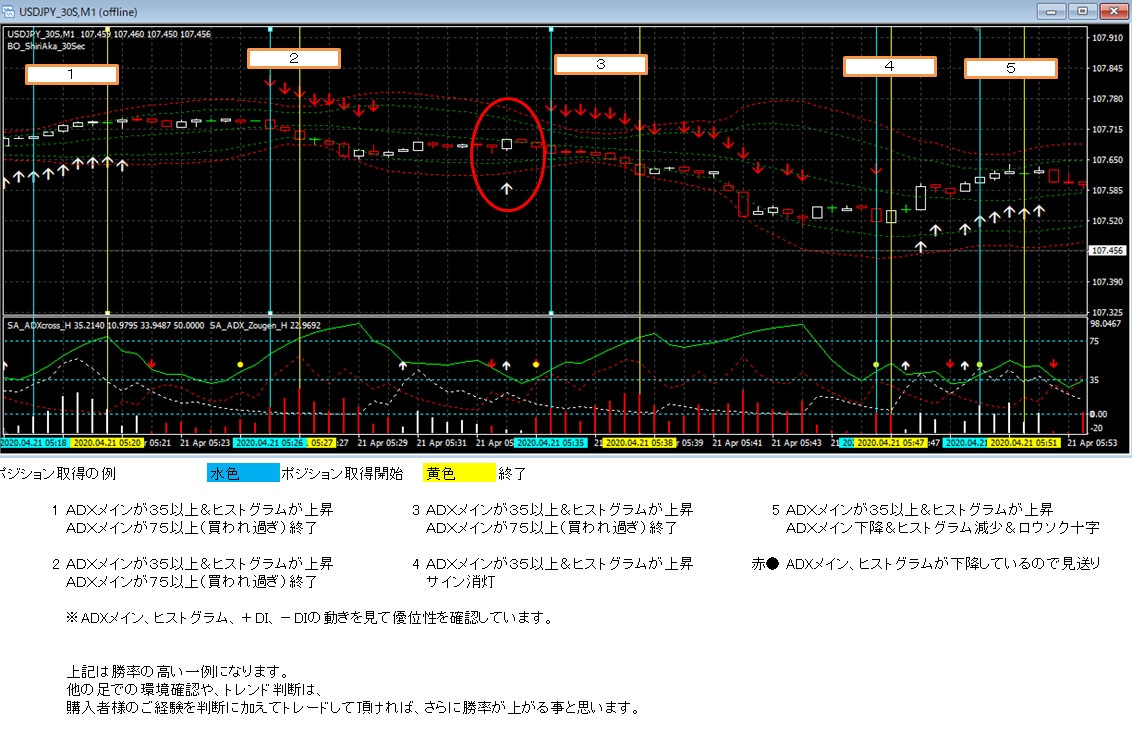Click price axis value 107.910
Screen dimensions: 1141x729
tap(1107, 38)
